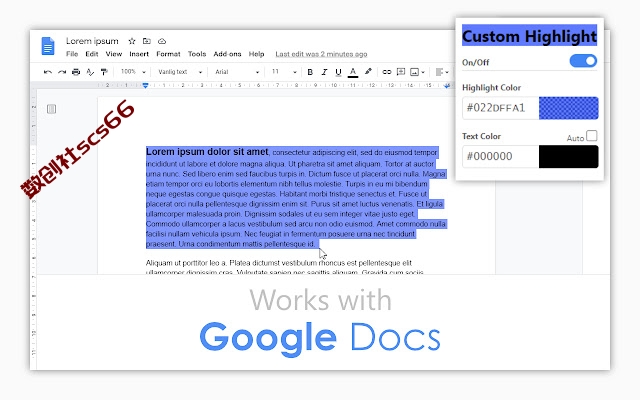This screenshot has width=640, height=400.
Task: Undo the last action
Action: tap(48, 72)
